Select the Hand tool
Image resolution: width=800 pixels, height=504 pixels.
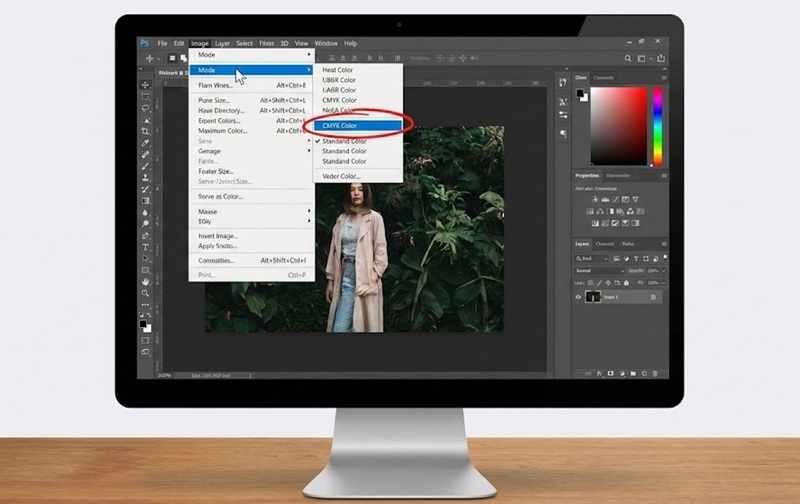(x=145, y=282)
